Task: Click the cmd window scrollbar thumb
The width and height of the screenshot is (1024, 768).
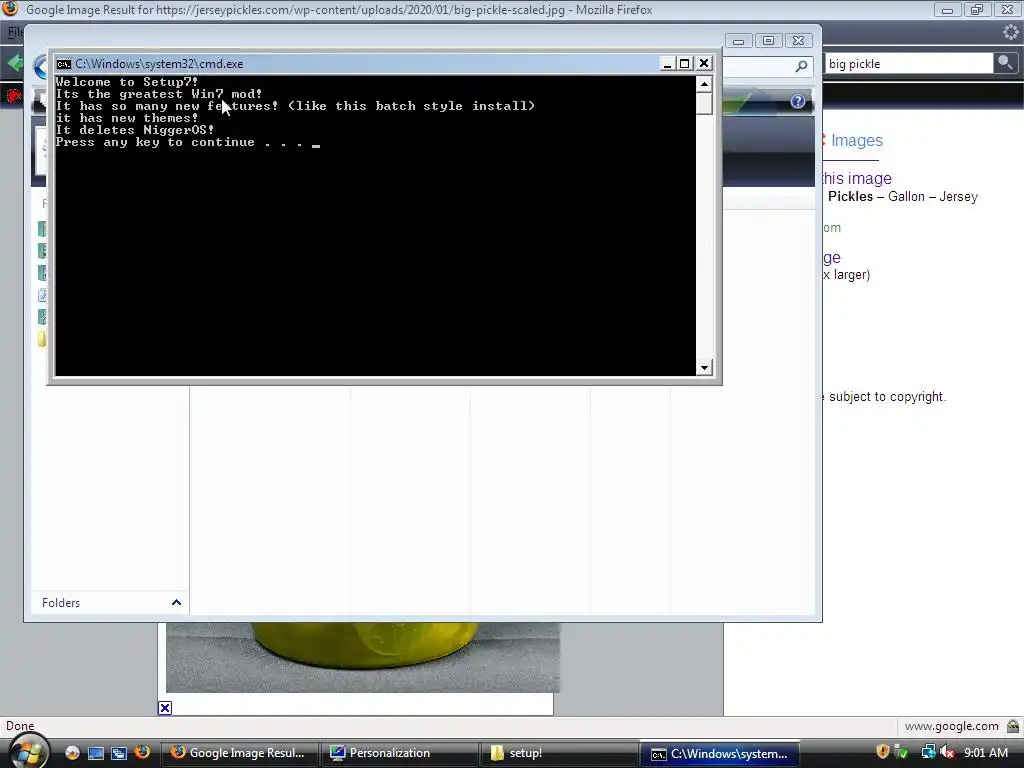Action: point(704,104)
